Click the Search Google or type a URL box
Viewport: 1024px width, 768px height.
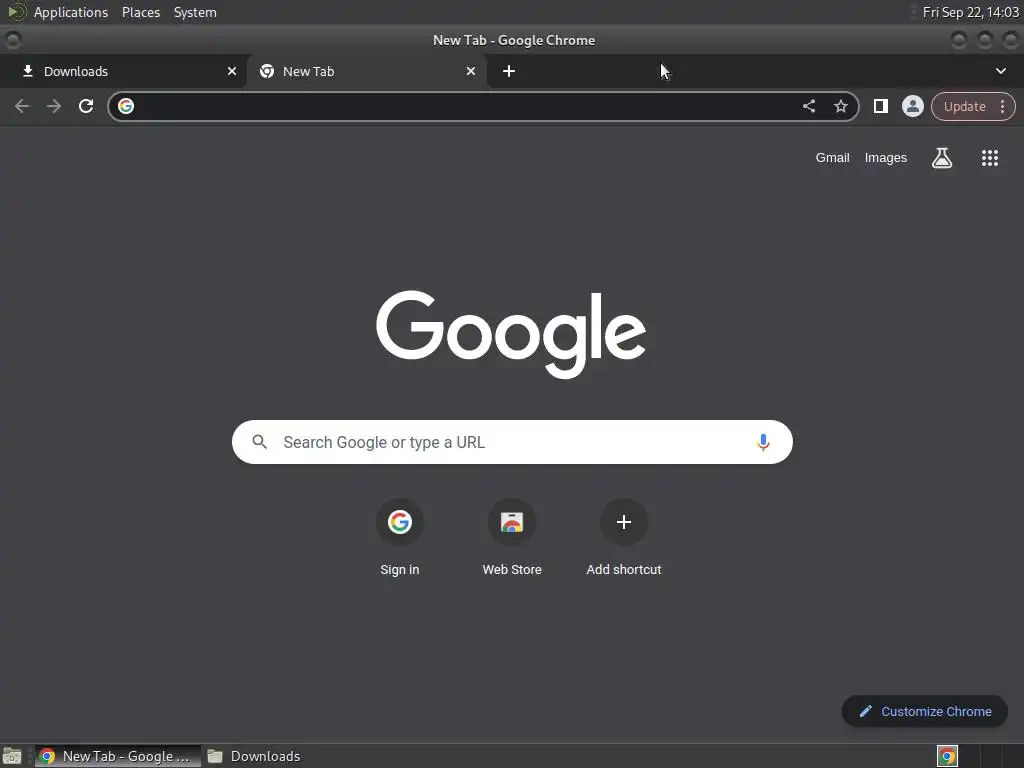coord(512,442)
